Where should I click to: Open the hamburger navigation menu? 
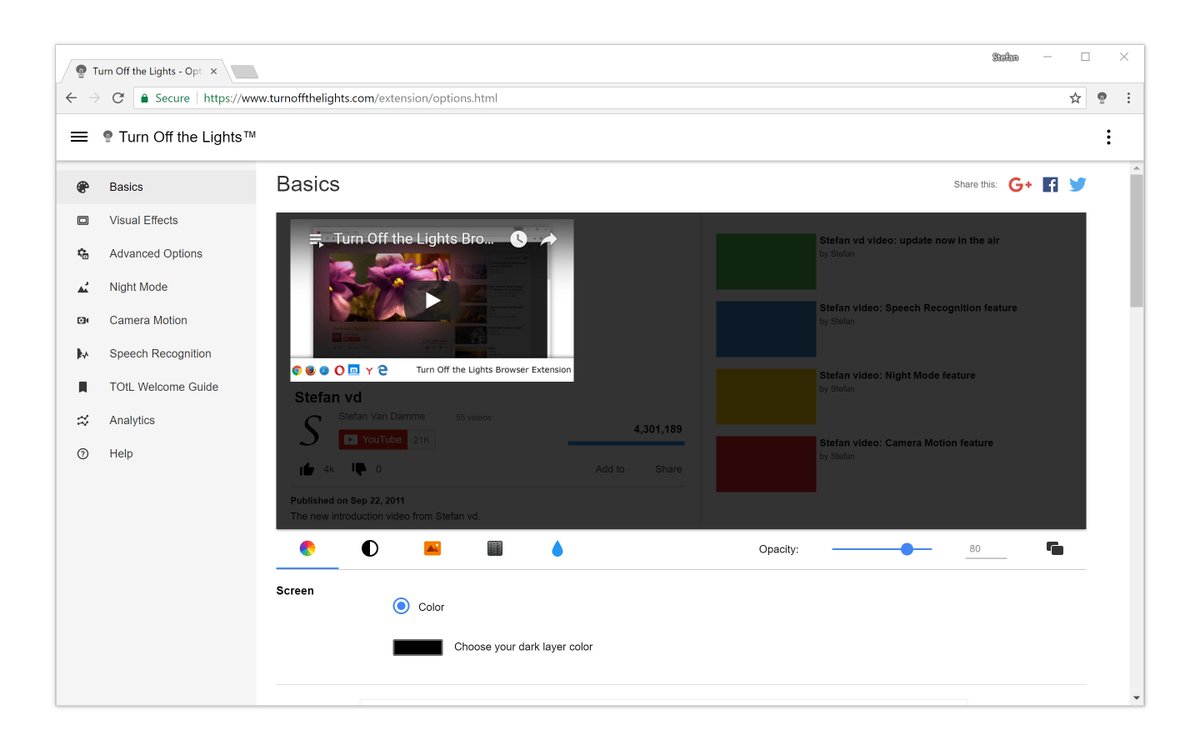79,137
